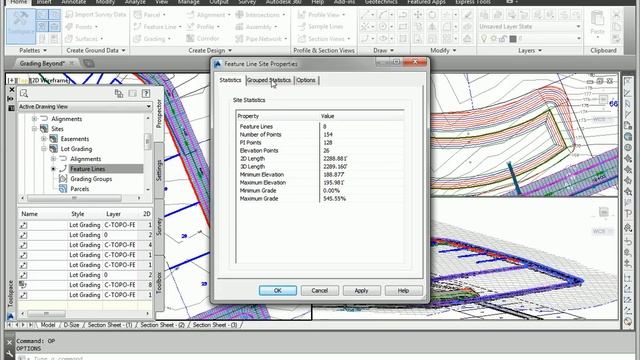
Task: Click the Intersections tool icon
Action: tap(239, 15)
